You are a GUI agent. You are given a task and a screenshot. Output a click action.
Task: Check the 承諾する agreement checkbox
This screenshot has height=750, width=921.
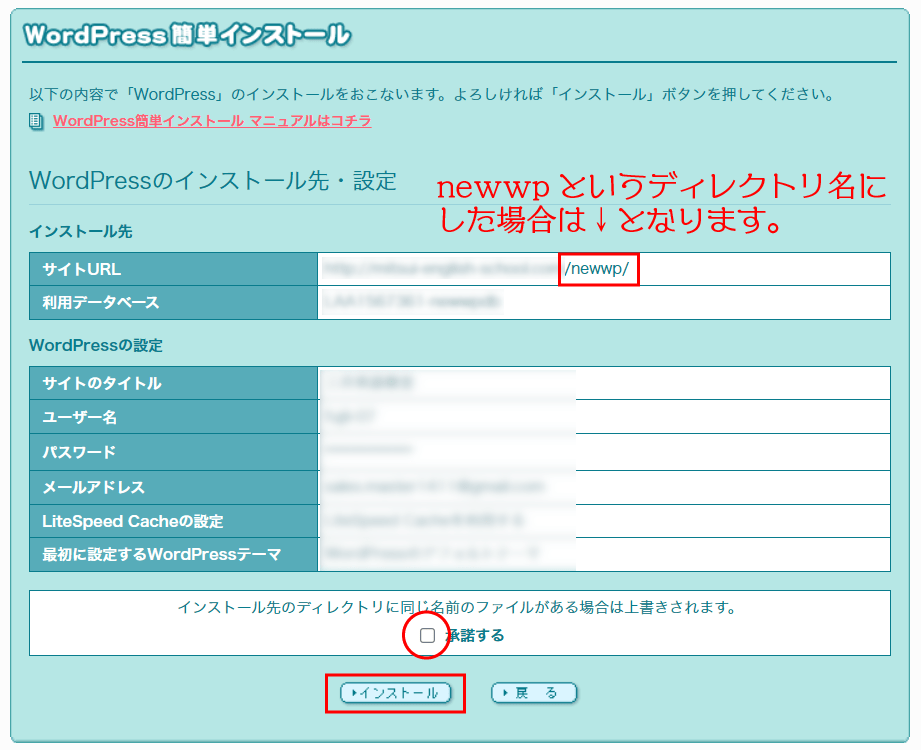tap(426, 634)
